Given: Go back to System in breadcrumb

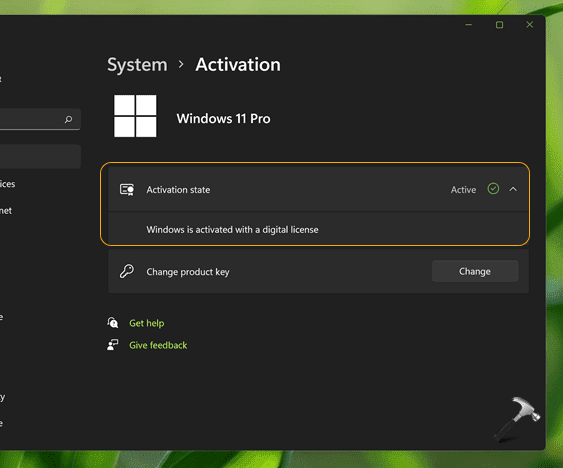Looking at the screenshot, I should [137, 65].
